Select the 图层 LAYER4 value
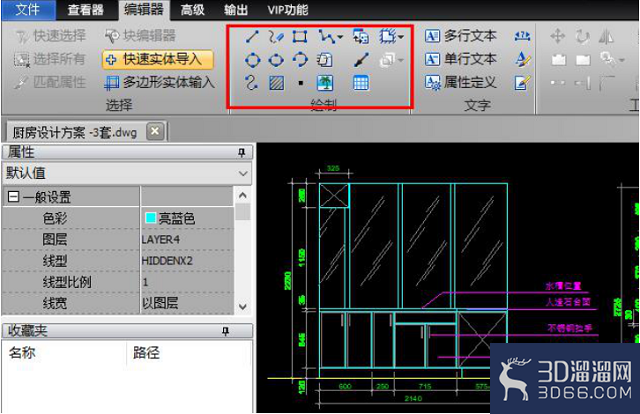The width and height of the screenshot is (640, 414). pos(160,240)
